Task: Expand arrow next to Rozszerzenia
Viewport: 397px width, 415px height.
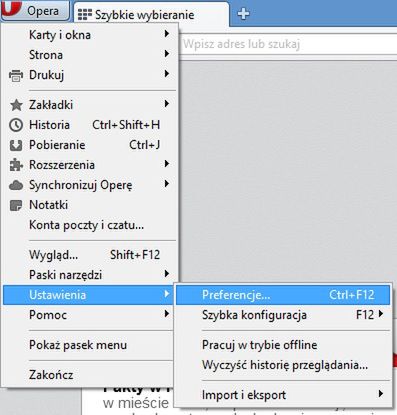Action: pyautogui.click(x=167, y=164)
